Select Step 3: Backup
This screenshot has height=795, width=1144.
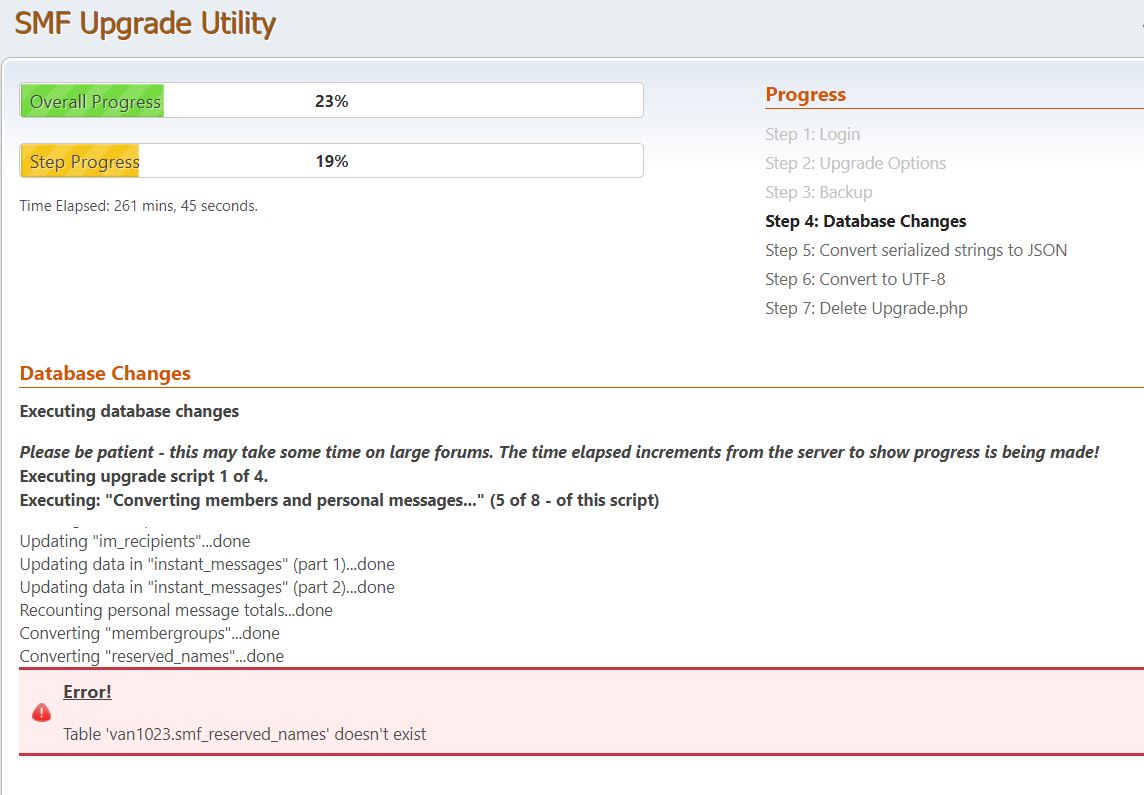(820, 192)
